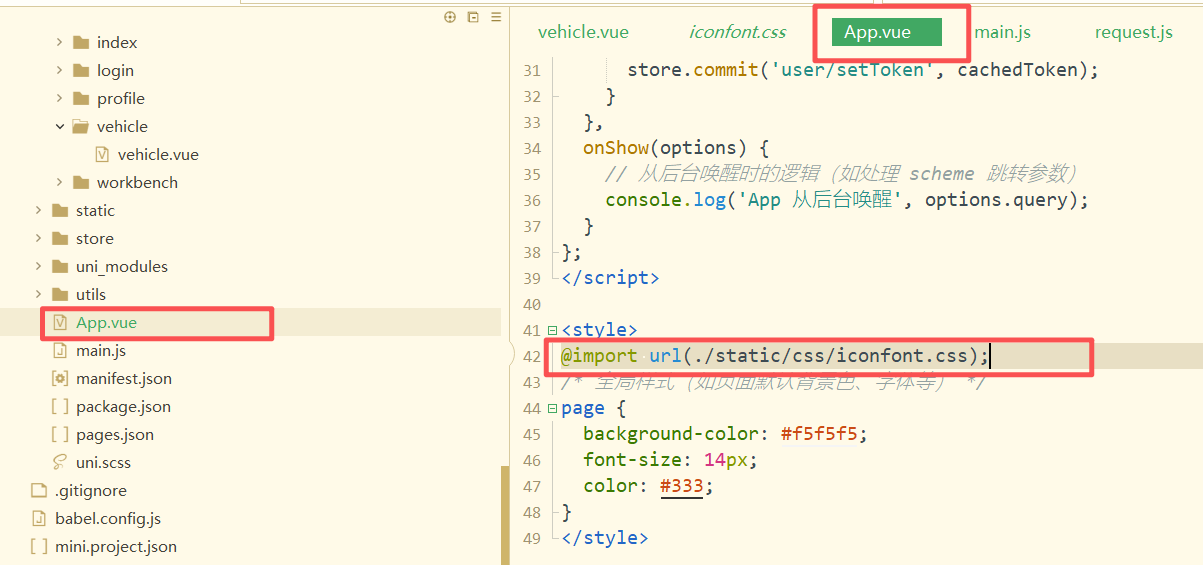Click the vehicle.vue file icon in tree
Viewport: 1203px width, 565px height.
[102, 154]
